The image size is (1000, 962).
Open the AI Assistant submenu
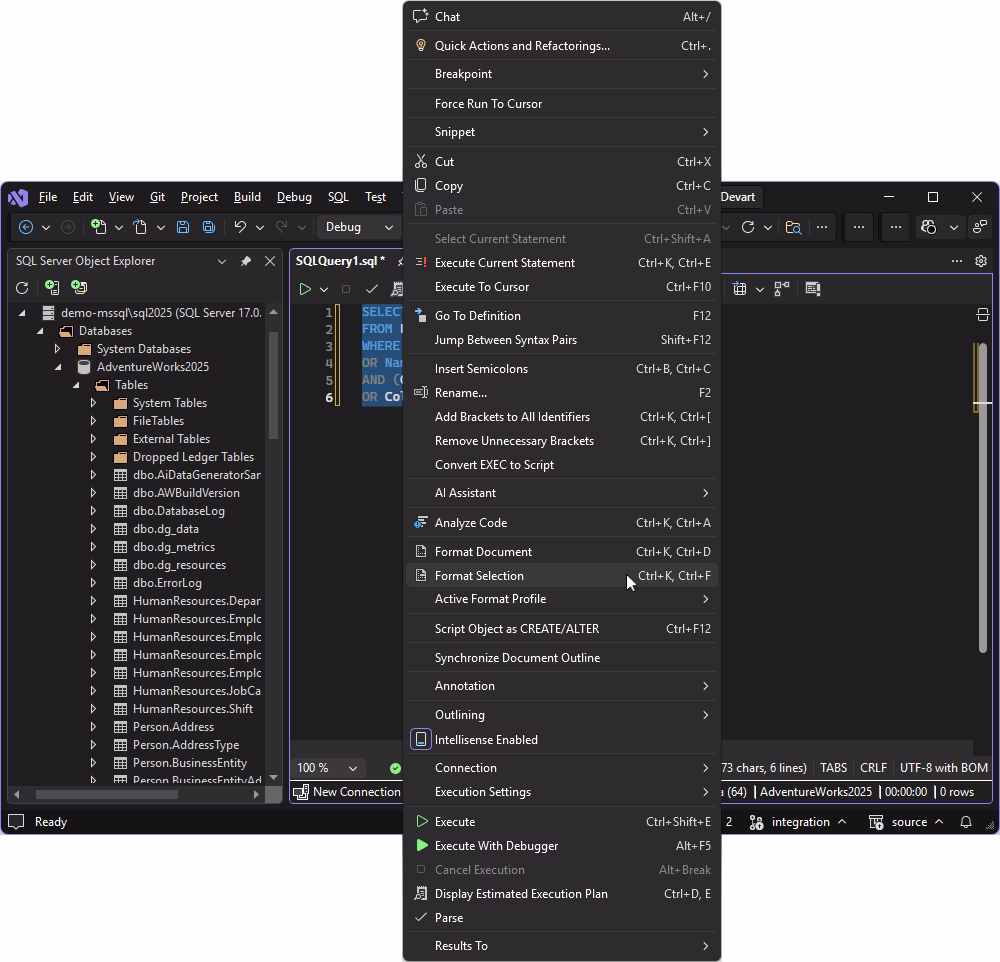tap(562, 492)
